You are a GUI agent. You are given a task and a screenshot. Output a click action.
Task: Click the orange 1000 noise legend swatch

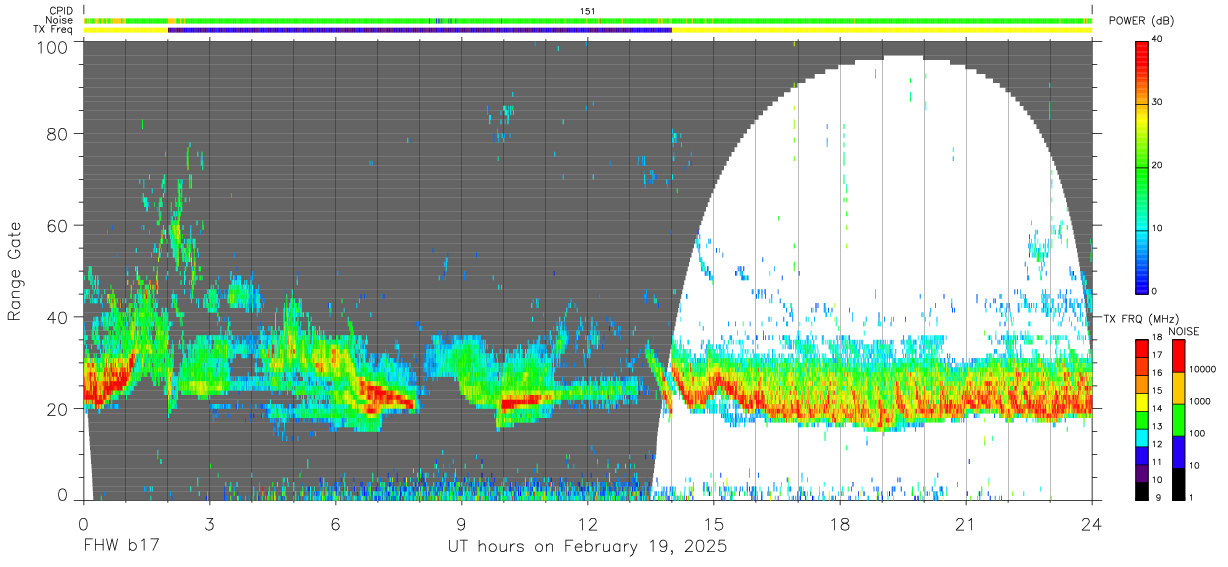[x=1177, y=387]
